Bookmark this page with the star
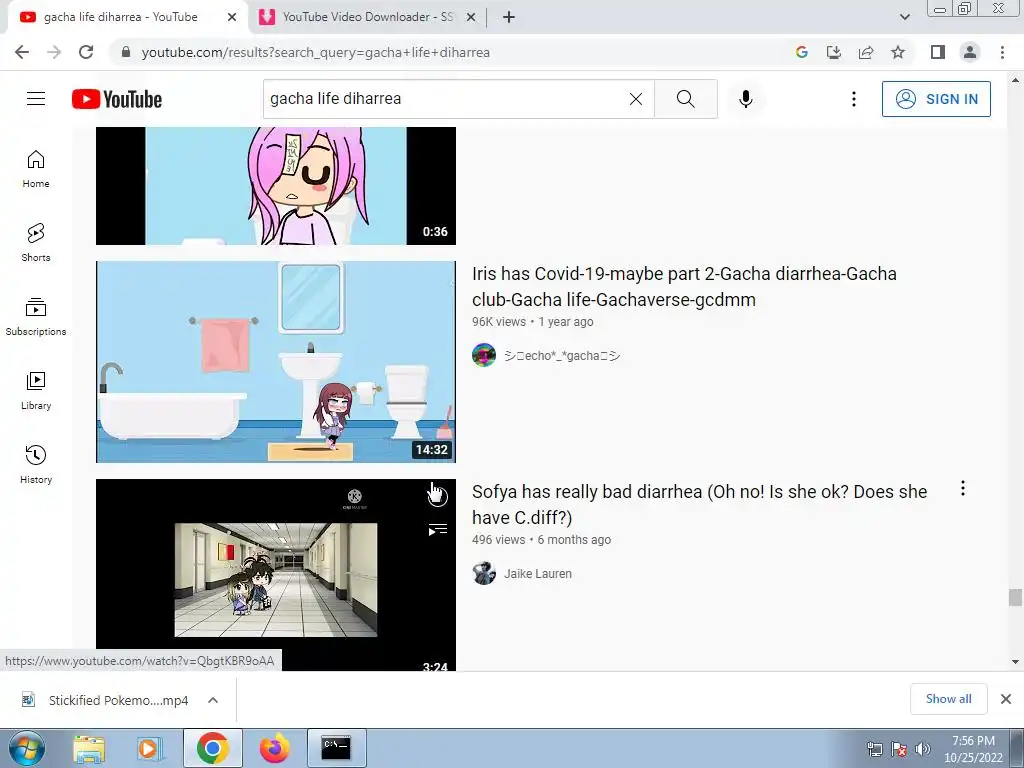The image size is (1024, 768). 898,52
